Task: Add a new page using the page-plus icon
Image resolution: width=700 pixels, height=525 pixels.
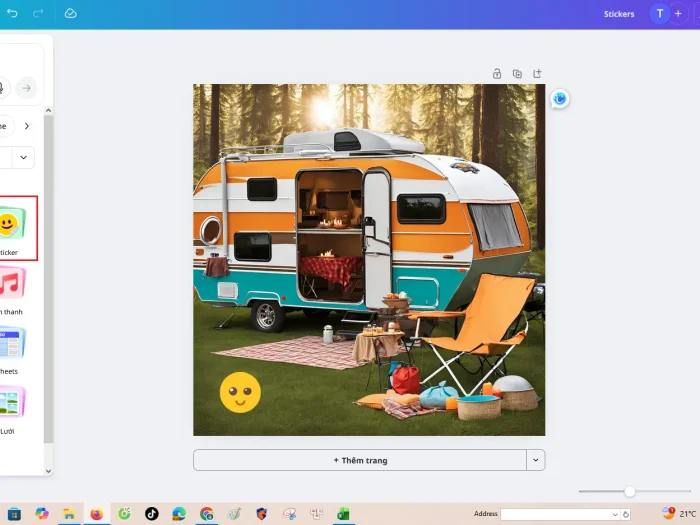Action: point(537,74)
